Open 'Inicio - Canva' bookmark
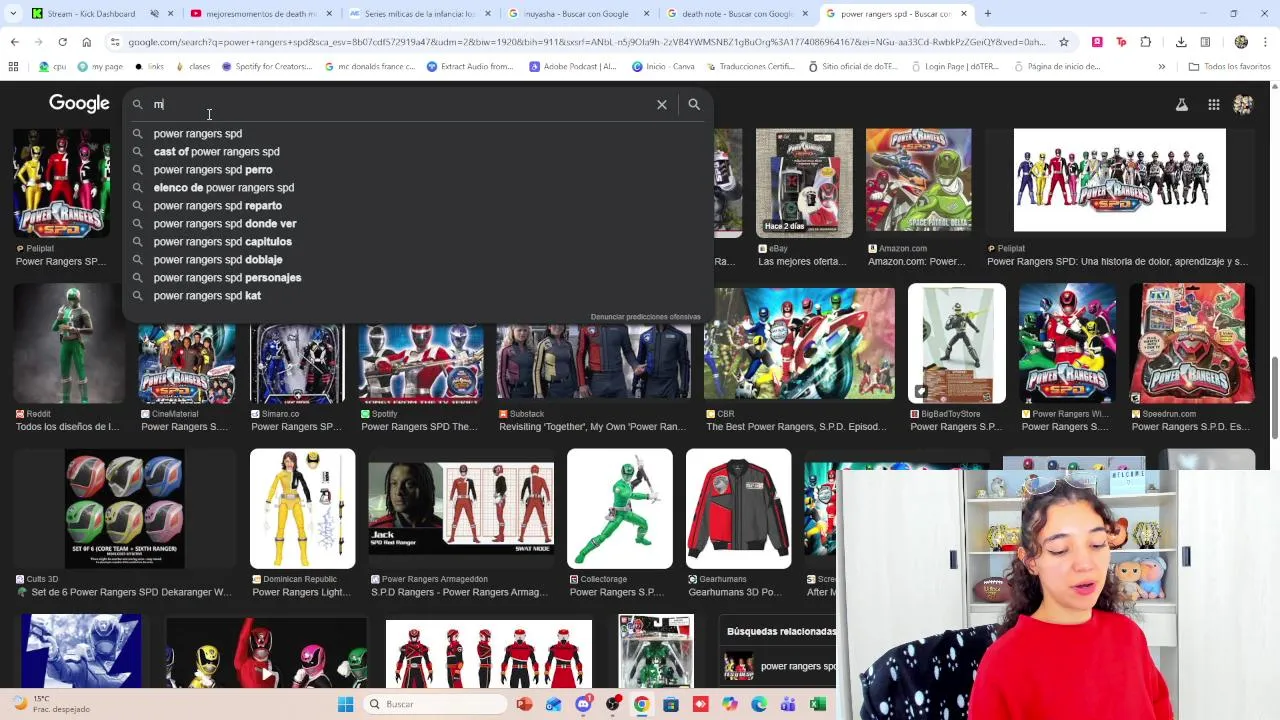This screenshot has height=720, width=1280. coord(663,67)
